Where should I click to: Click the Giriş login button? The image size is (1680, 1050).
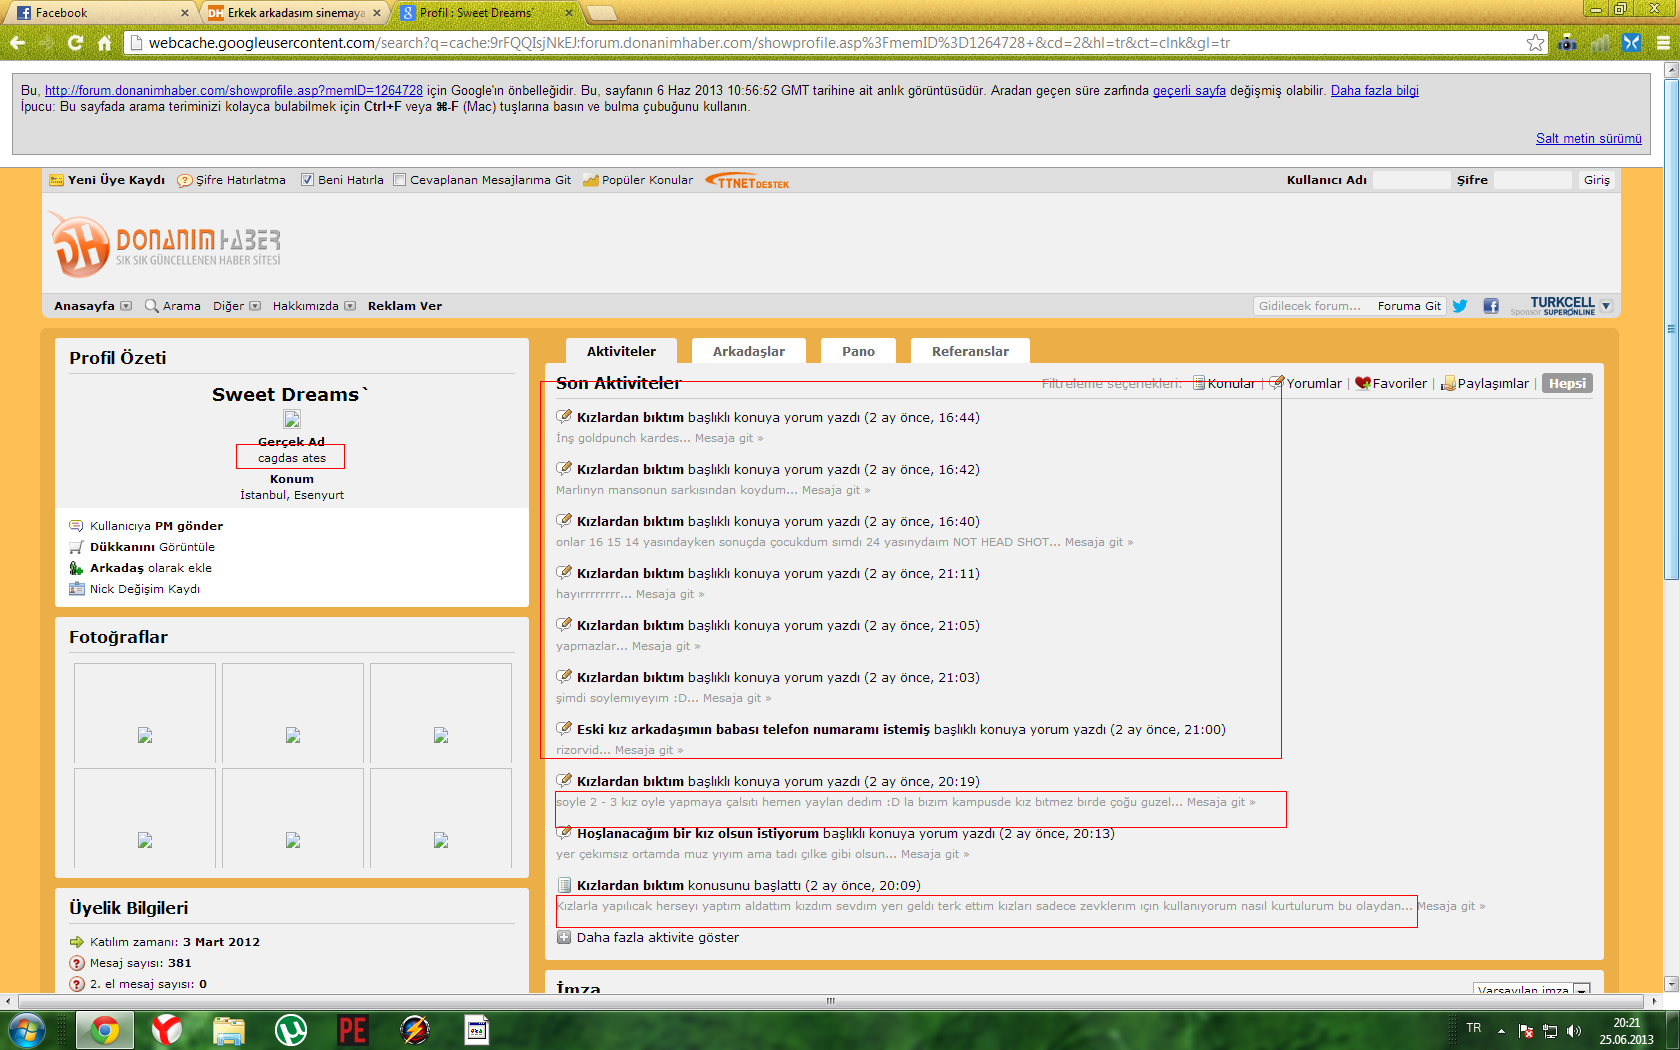point(1596,180)
